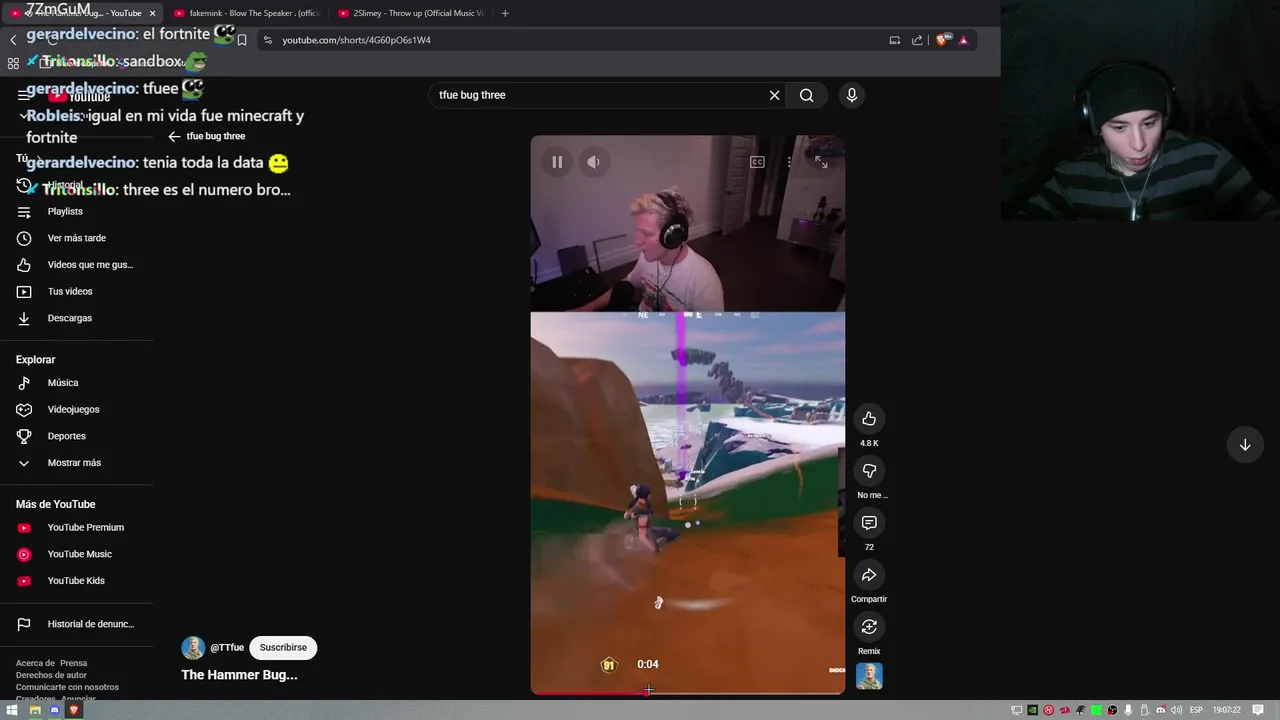The height and width of the screenshot is (720, 1280).
Task: Click the taskbar clock showing 19:07:22
Action: pyautogui.click(x=1227, y=710)
